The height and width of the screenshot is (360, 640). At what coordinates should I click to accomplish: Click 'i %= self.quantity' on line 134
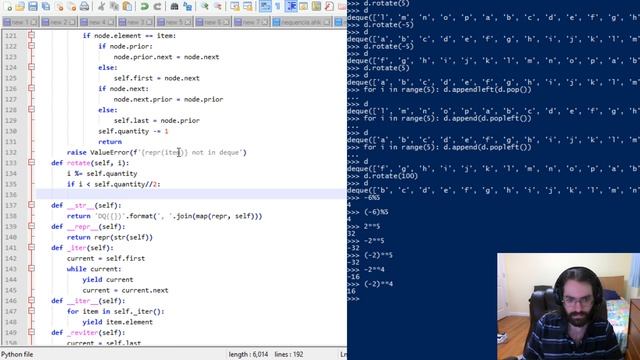pos(102,173)
